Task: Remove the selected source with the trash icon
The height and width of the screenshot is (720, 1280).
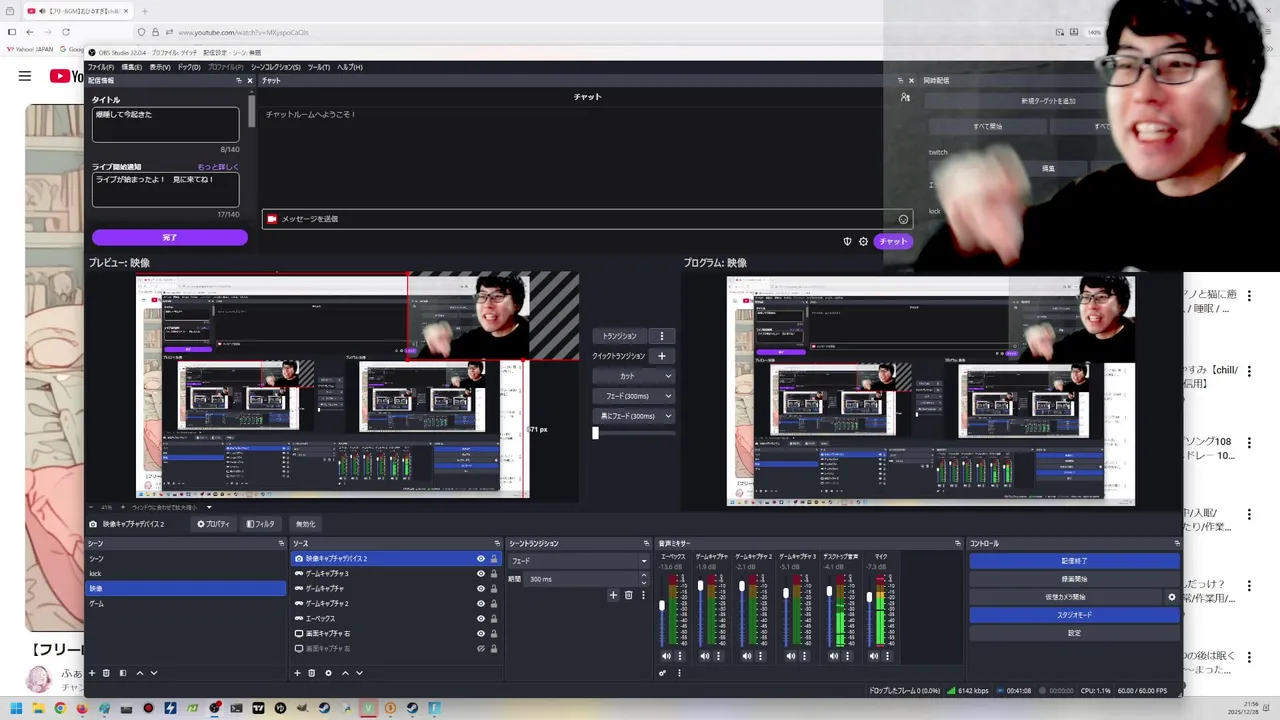Action: [x=311, y=673]
